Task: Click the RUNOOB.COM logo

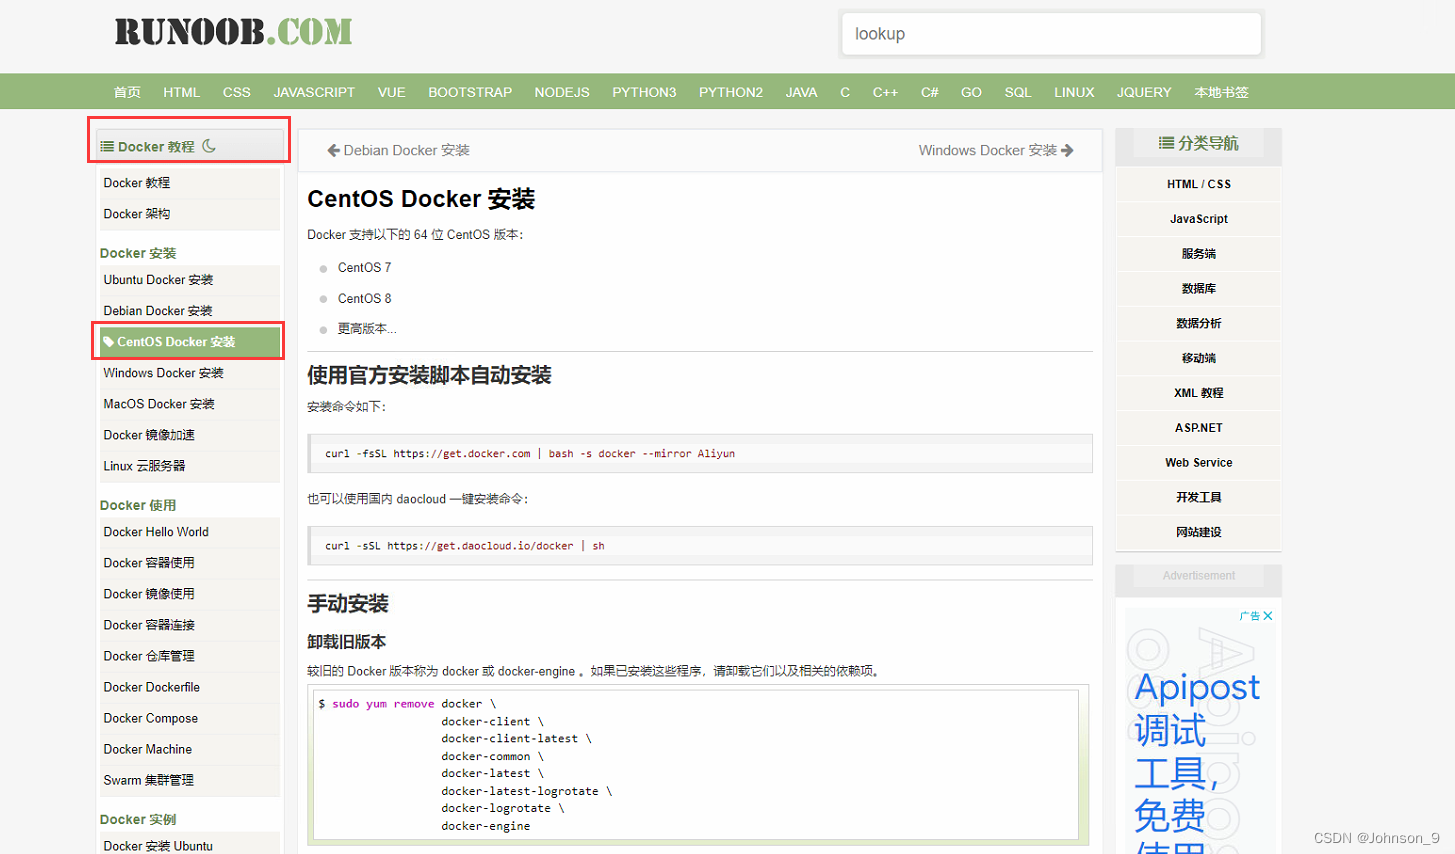Action: pos(234,32)
